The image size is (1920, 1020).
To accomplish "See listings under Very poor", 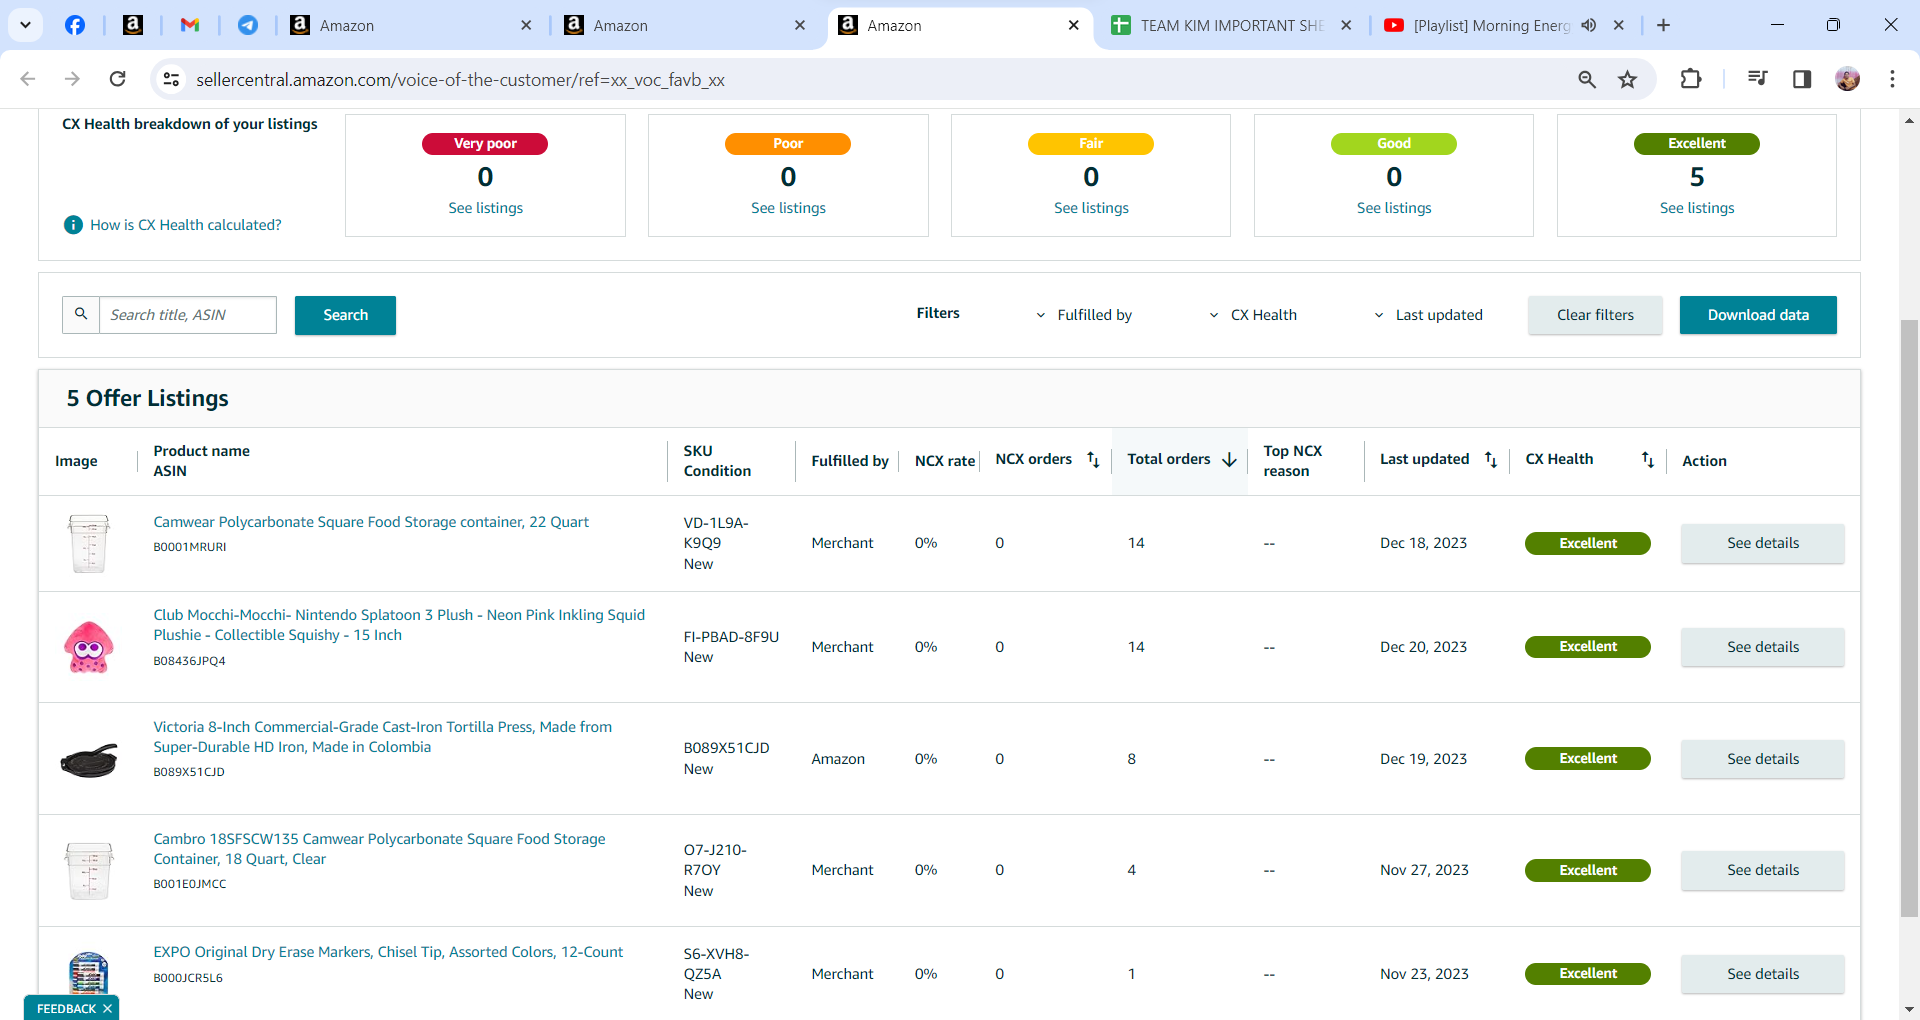I will point(485,208).
